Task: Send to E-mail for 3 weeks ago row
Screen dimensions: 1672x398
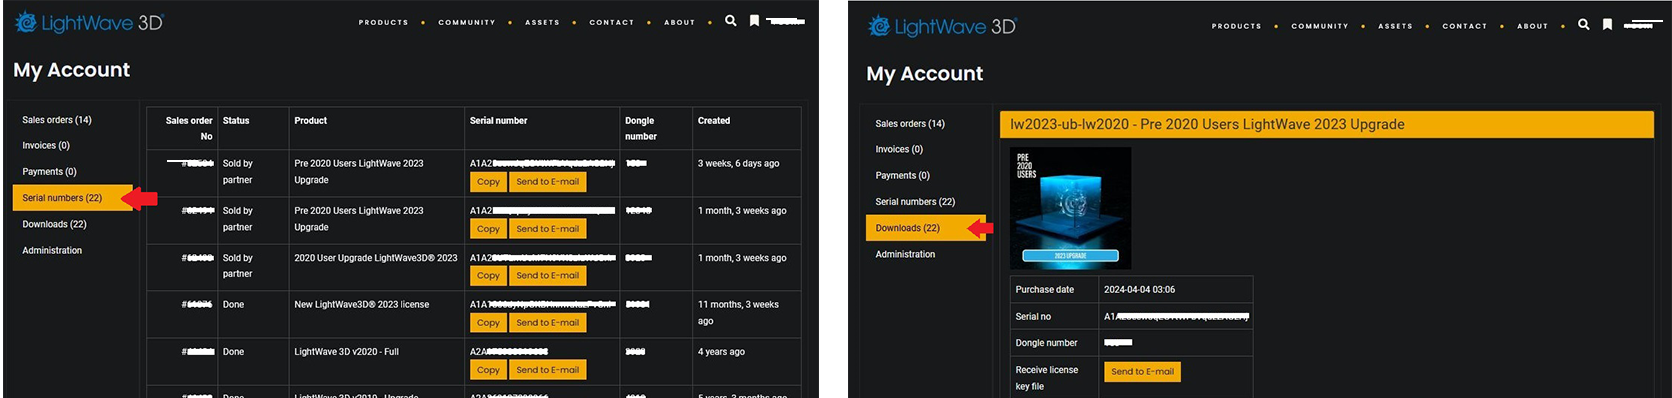Action: (548, 182)
